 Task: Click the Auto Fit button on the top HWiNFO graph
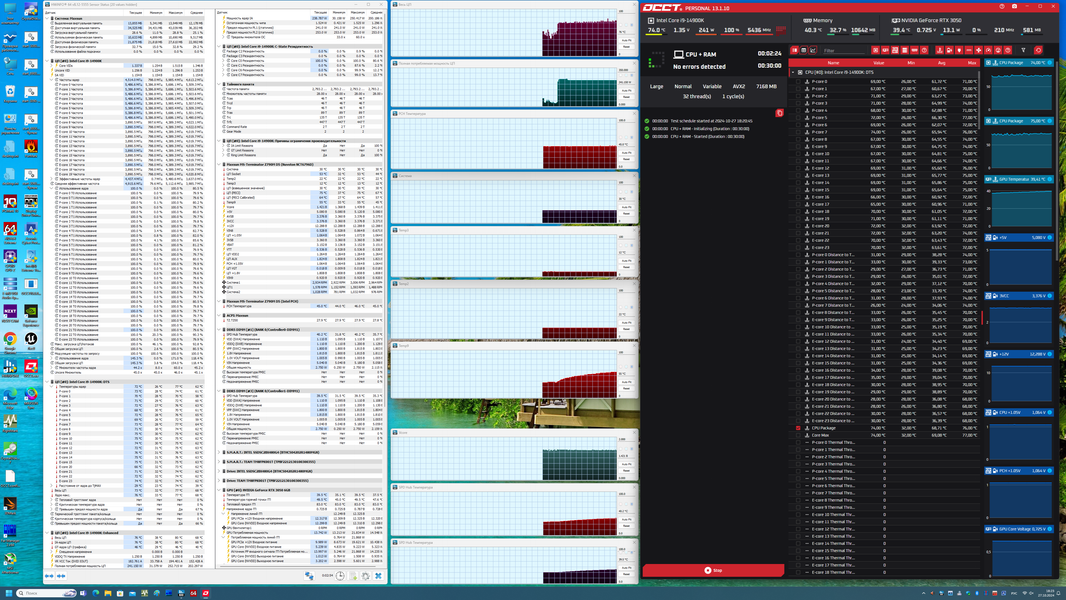tap(627, 40)
